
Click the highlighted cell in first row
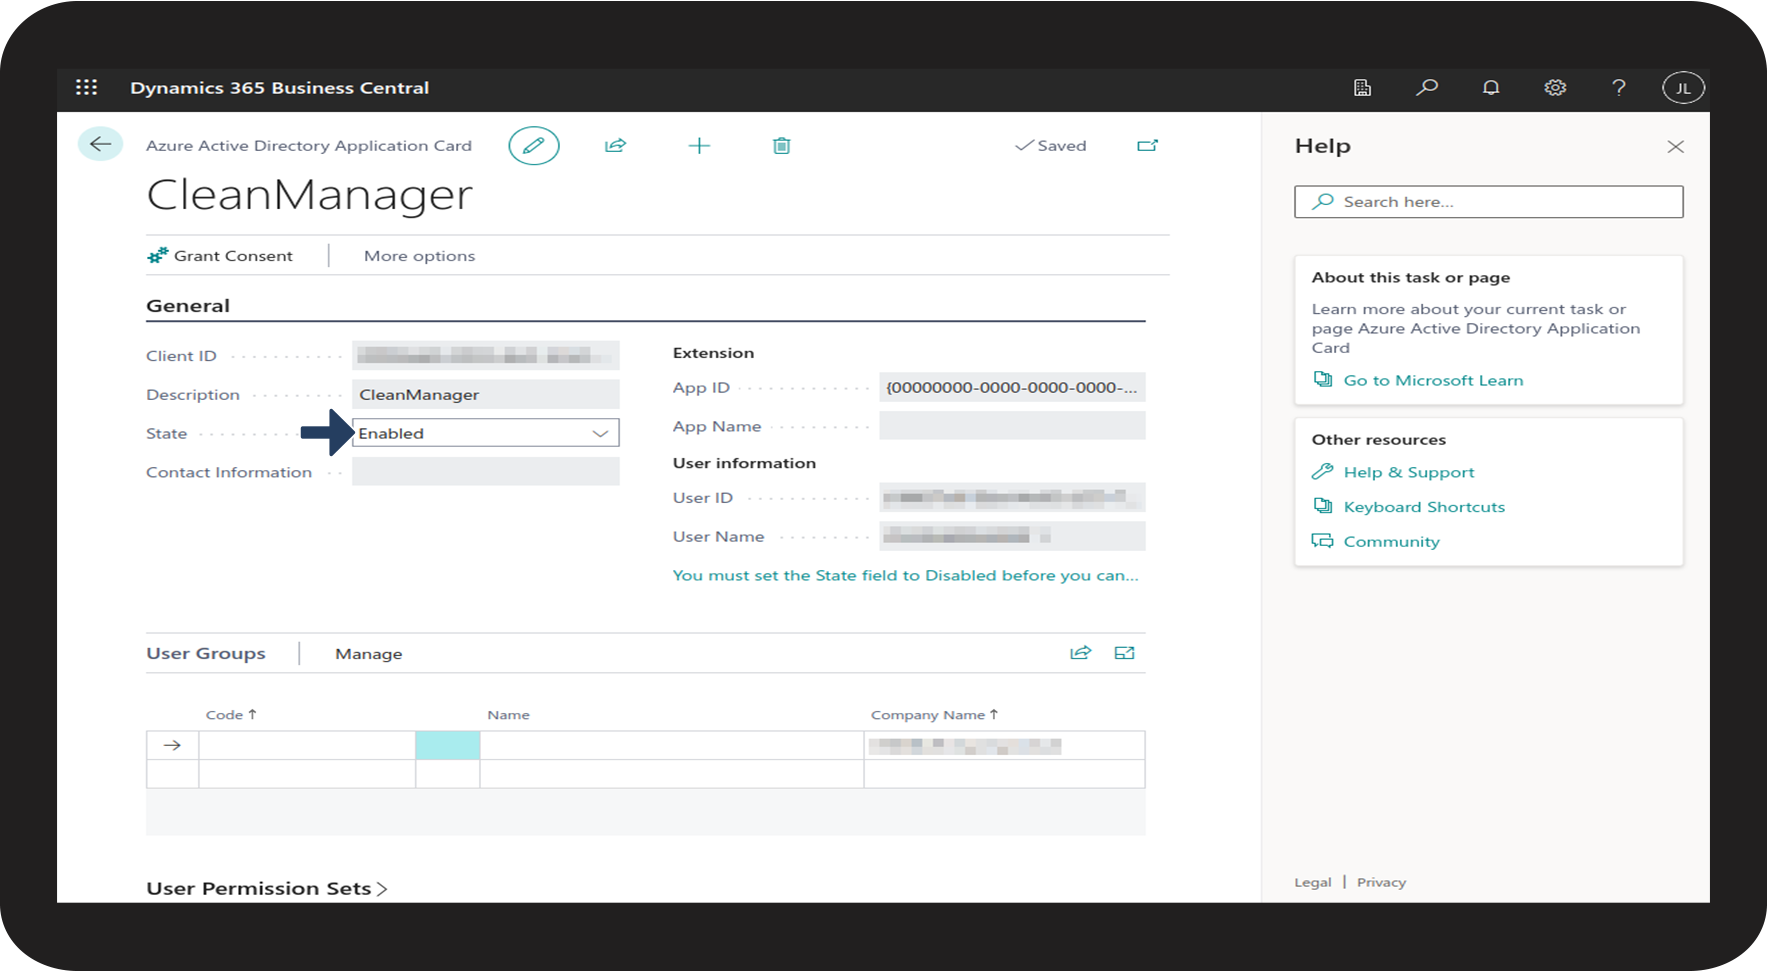tap(448, 745)
